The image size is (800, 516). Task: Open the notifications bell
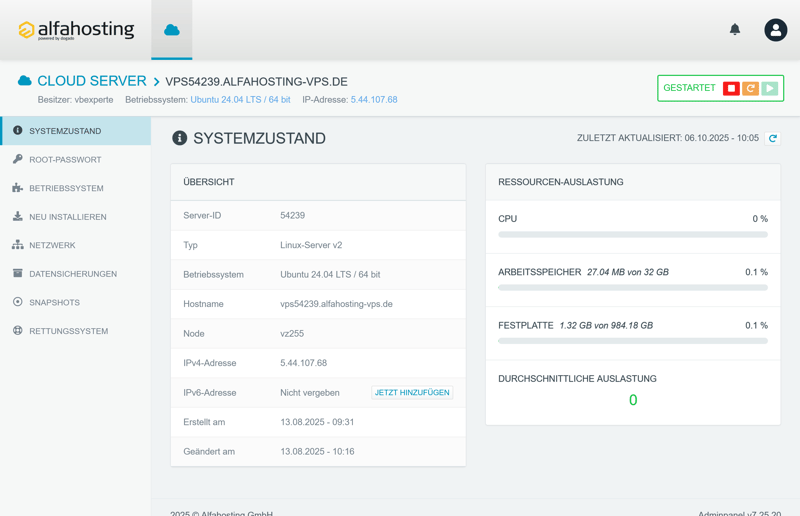[735, 30]
